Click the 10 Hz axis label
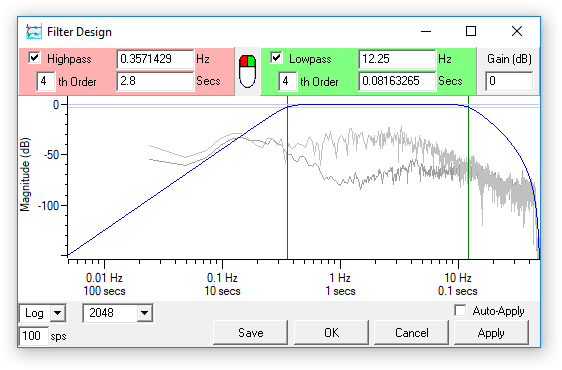This screenshot has width=562, height=370. (x=458, y=278)
